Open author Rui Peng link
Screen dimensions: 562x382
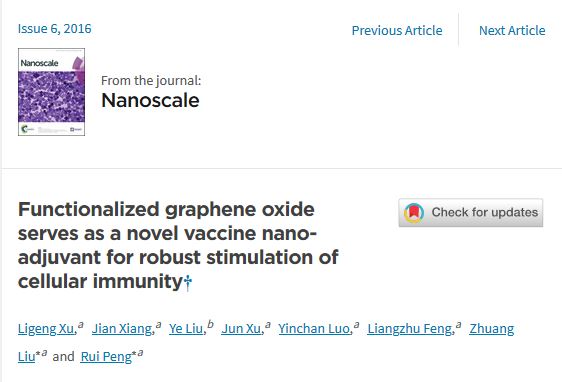106,357
